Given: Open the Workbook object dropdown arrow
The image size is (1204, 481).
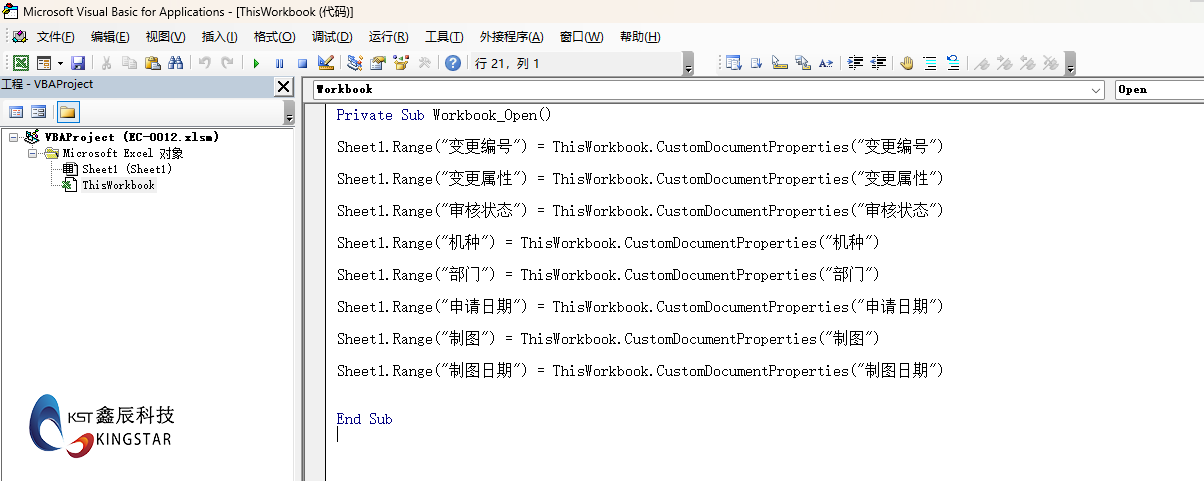Looking at the screenshot, I should 1097,90.
